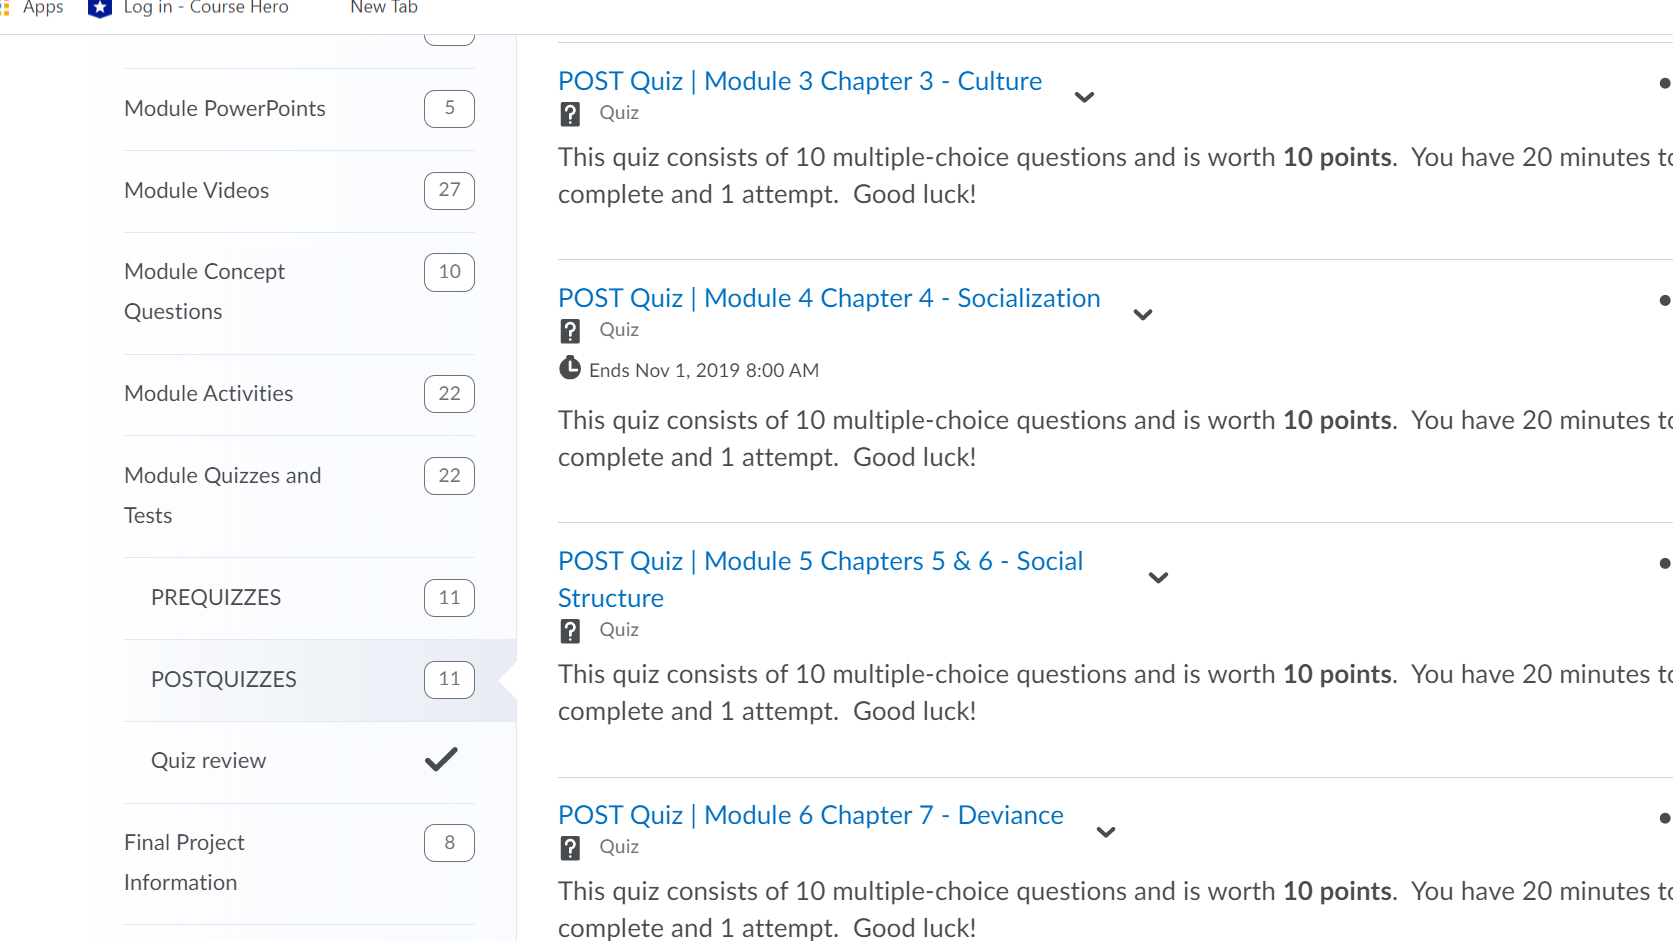1673x941 pixels.
Task: Click quiz icon under Module 4 Socialization
Action: (x=570, y=331)
